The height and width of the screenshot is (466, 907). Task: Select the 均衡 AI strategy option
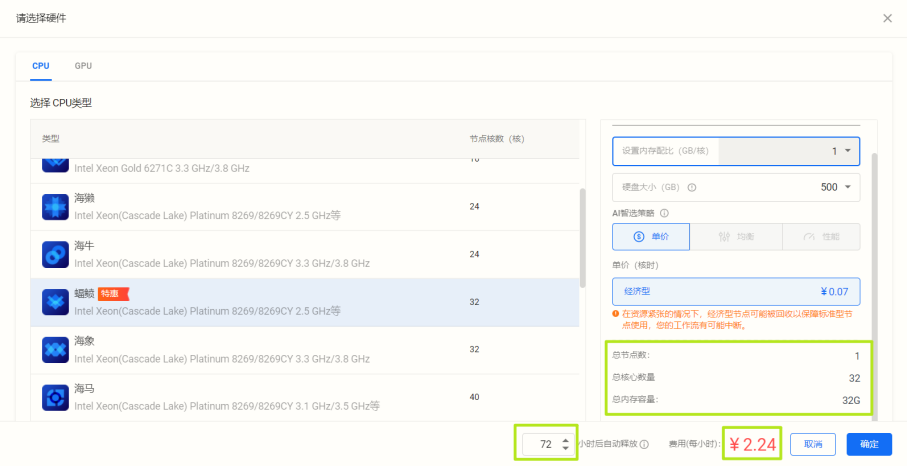pos(736,236)
